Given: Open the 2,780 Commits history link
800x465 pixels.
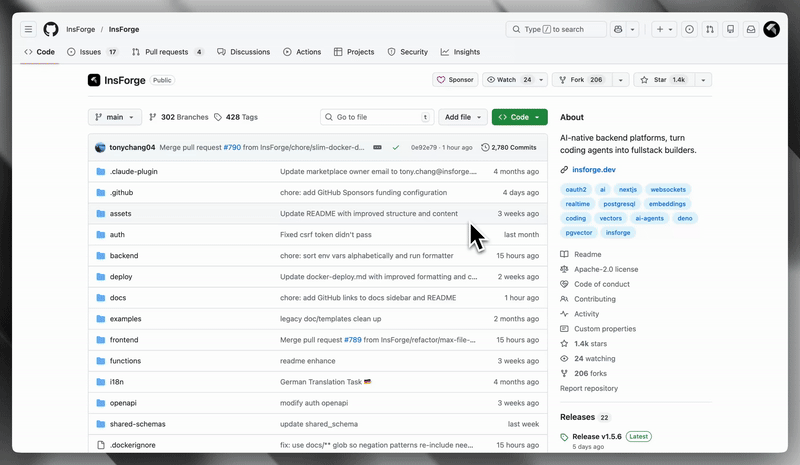Looking at the screenshot, I should coord(508,147).
